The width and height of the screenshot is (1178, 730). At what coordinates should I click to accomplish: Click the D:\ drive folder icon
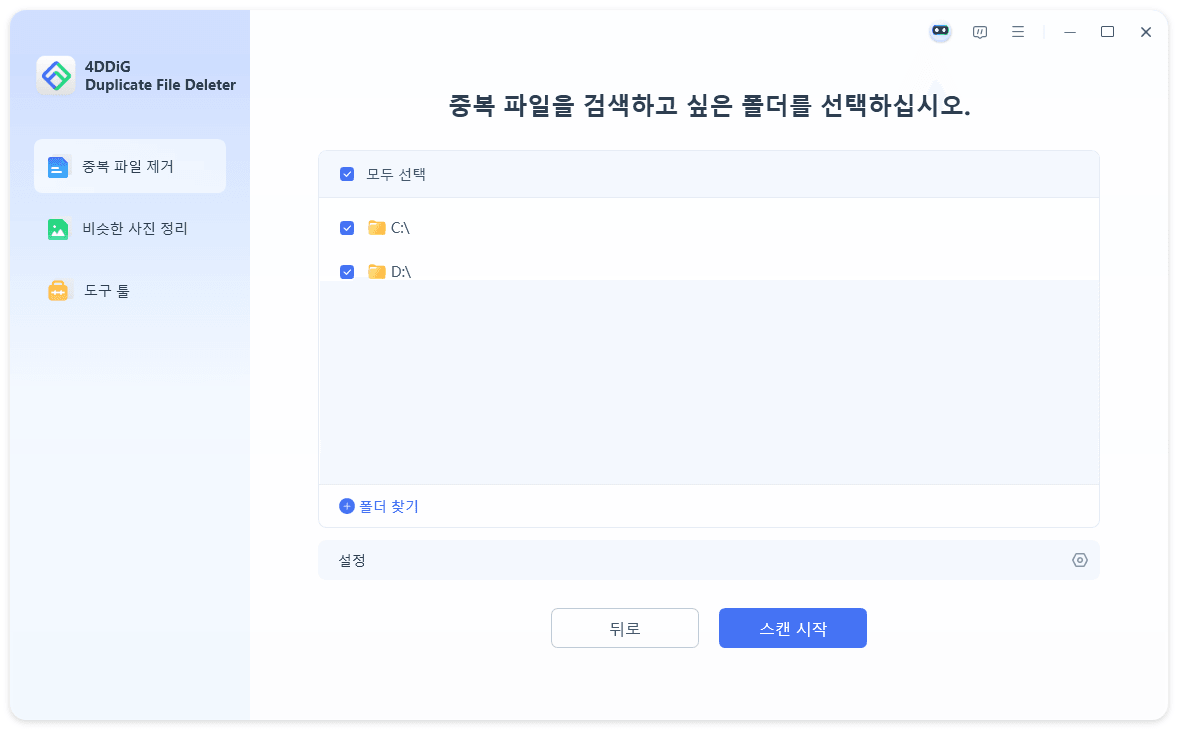[x=377, y=271]
